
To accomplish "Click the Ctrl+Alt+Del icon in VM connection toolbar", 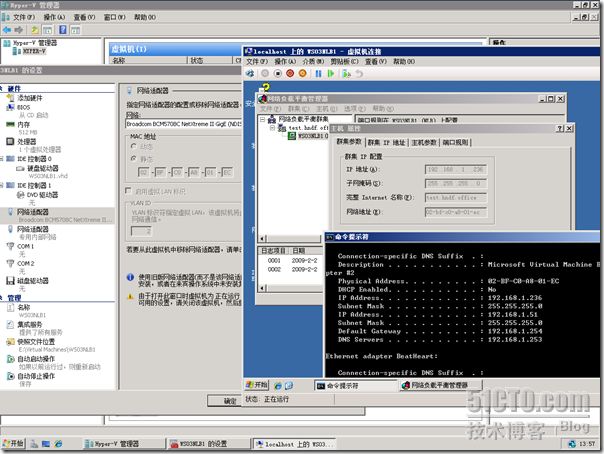I will pyautogui.click(x=250, y=73).
